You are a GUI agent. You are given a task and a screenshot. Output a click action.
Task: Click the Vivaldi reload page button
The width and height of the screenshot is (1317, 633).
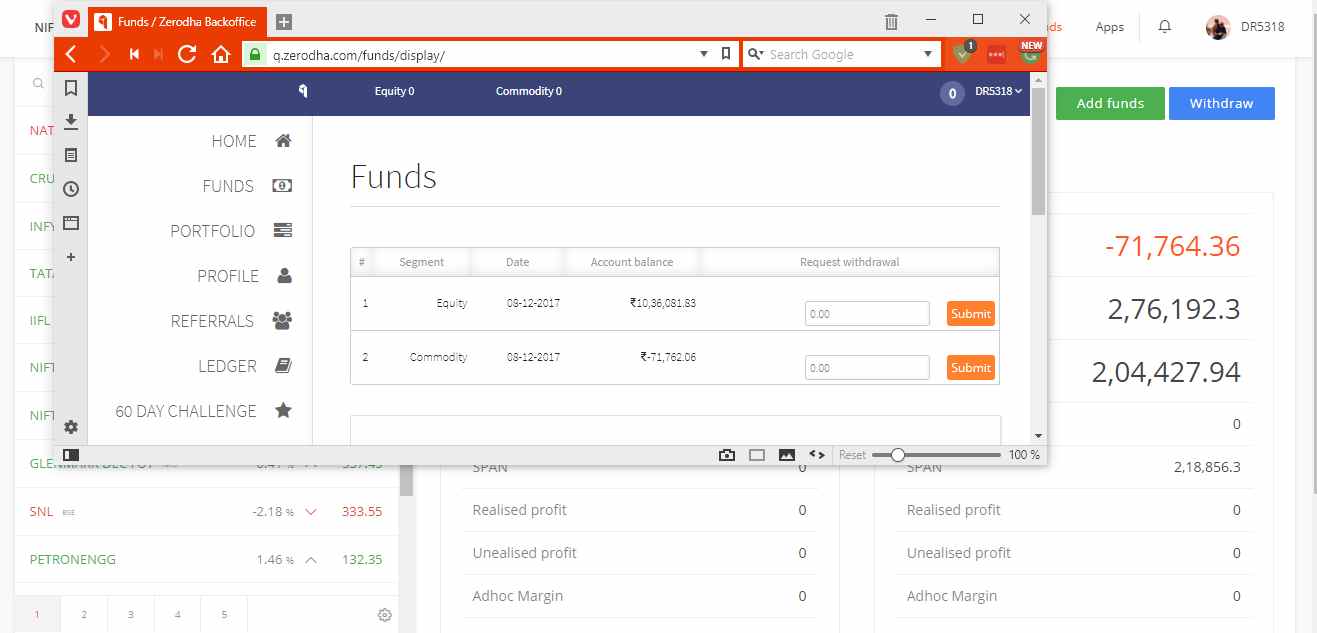click(x=186, y=54)
